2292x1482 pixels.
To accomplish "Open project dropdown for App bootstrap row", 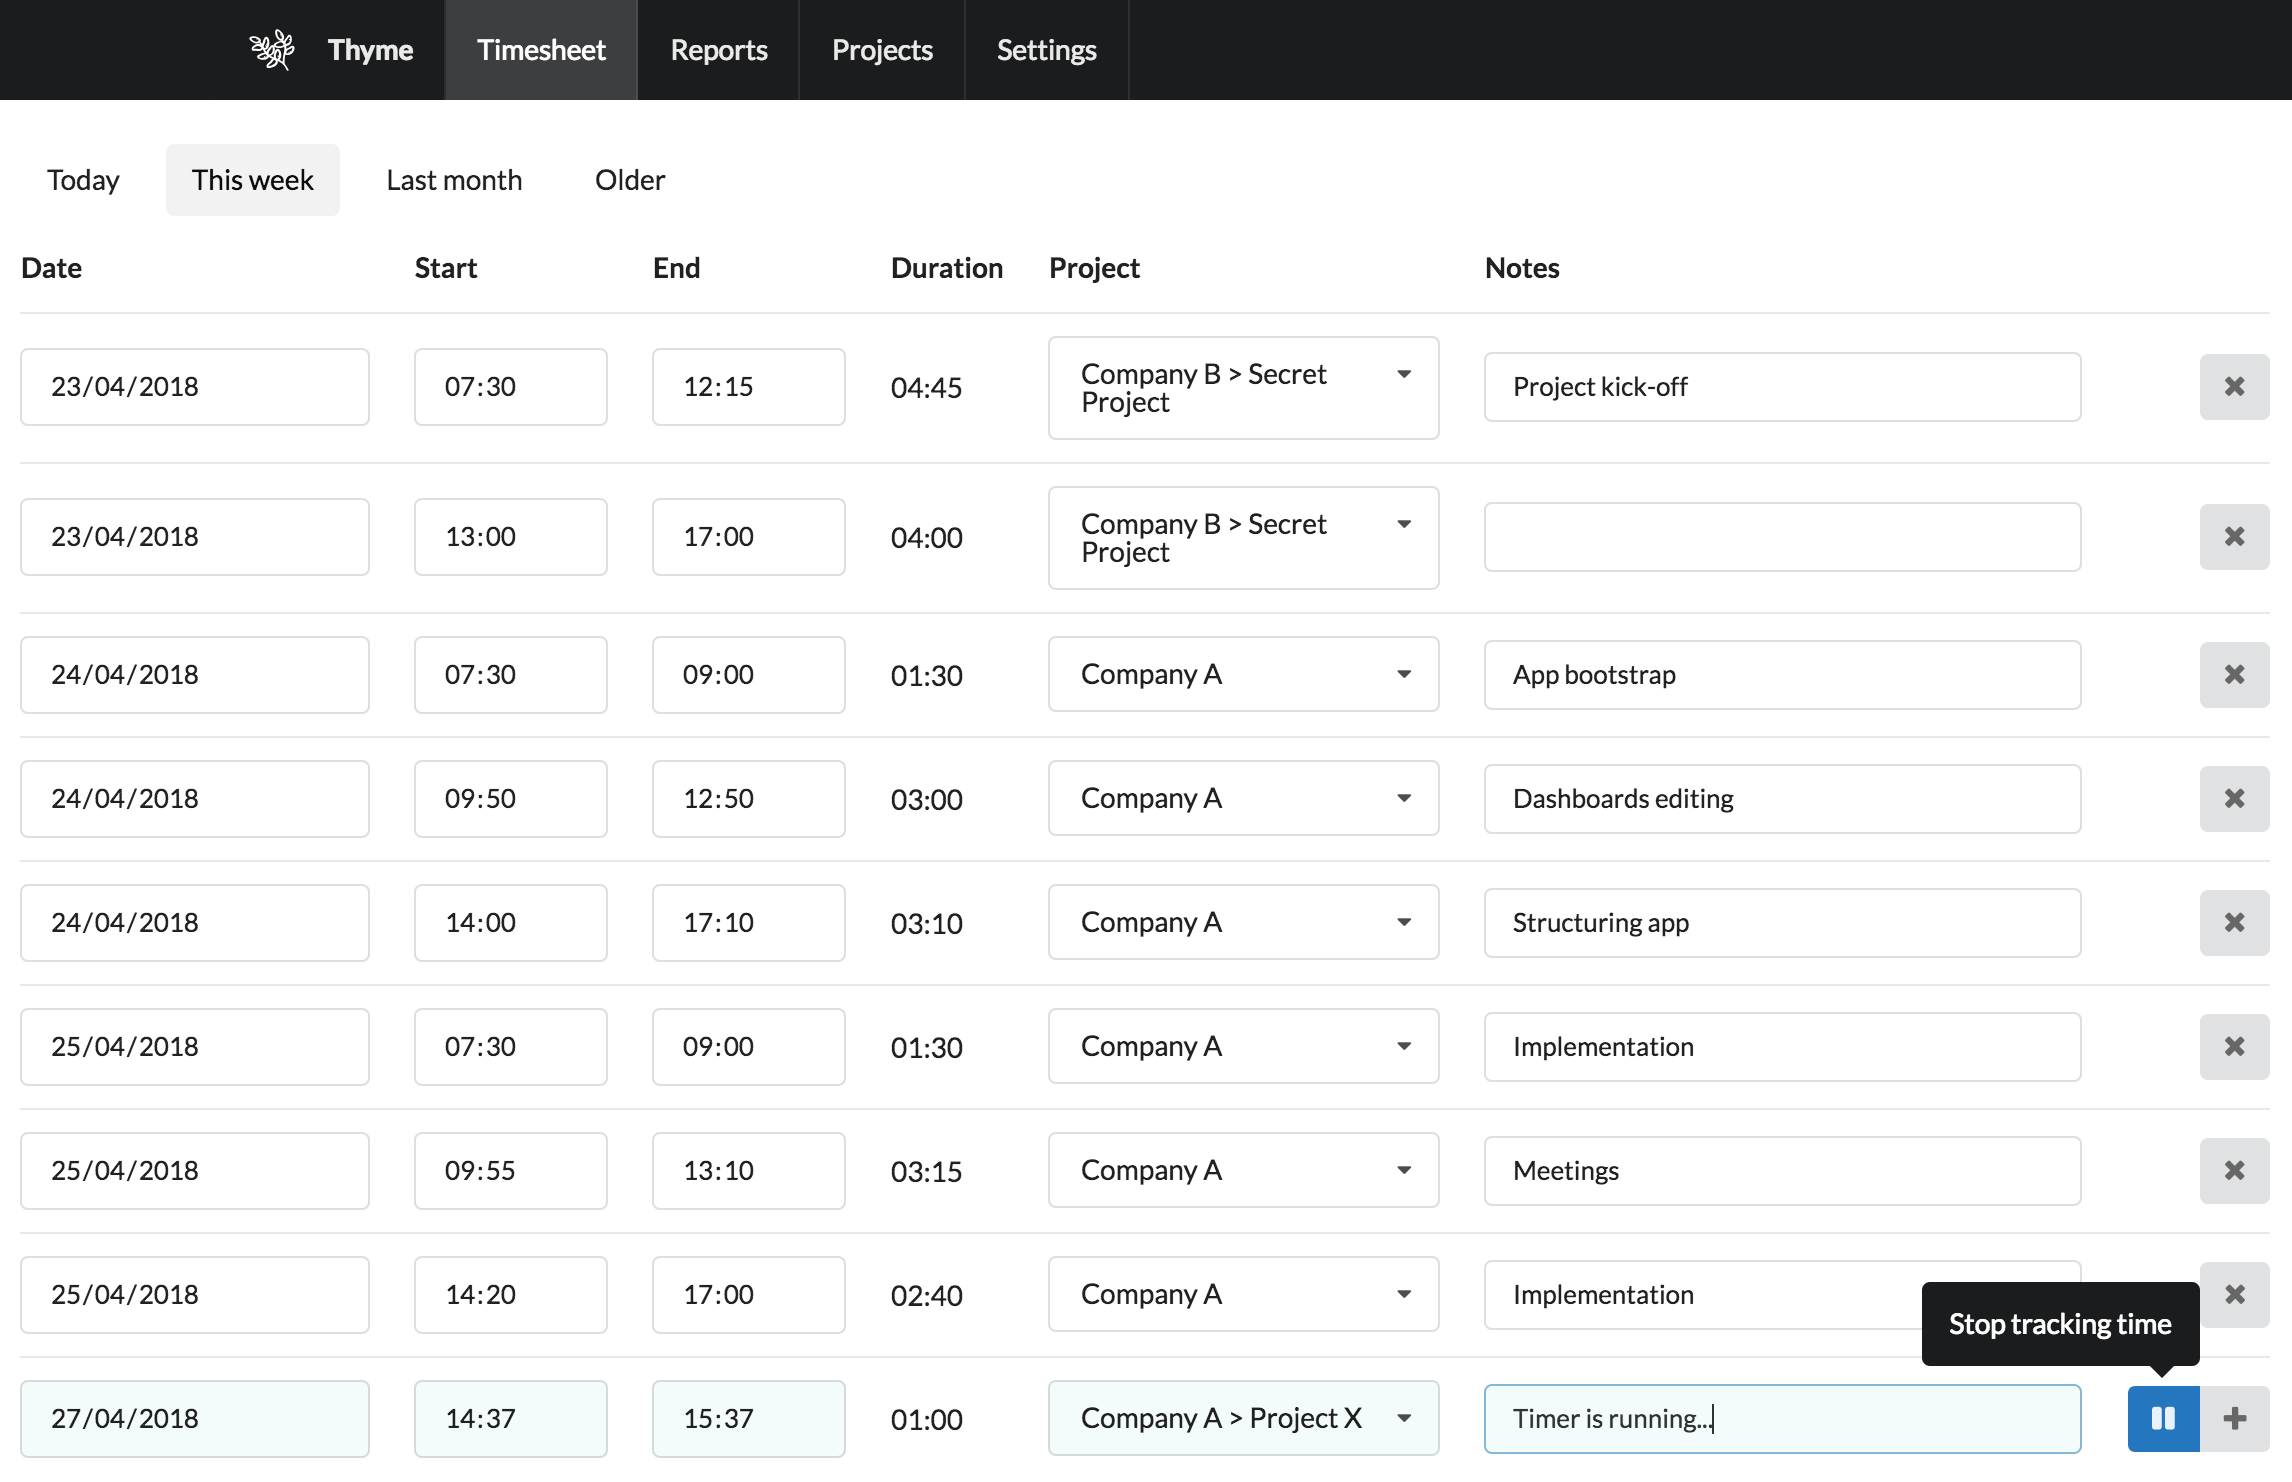I will [x=1243, y=674].
